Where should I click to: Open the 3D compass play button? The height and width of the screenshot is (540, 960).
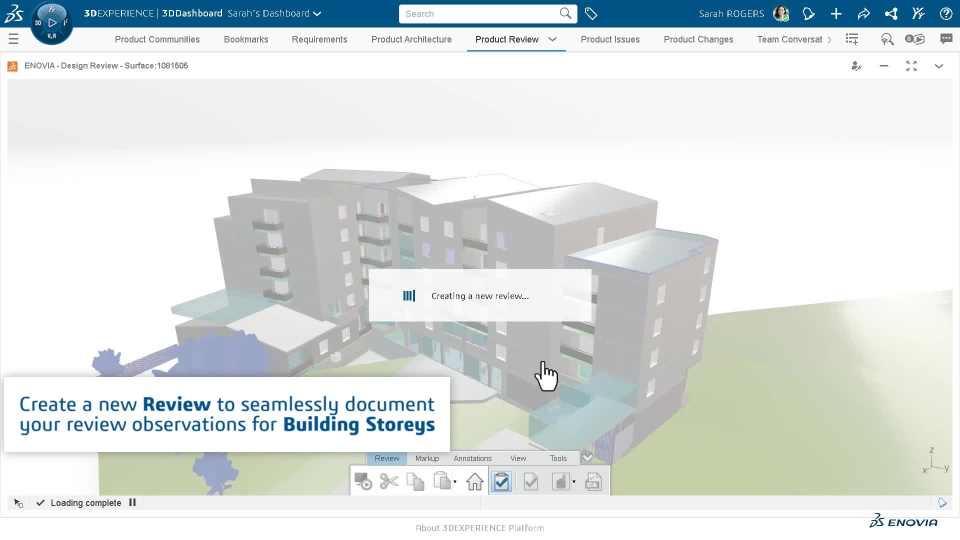52,23
